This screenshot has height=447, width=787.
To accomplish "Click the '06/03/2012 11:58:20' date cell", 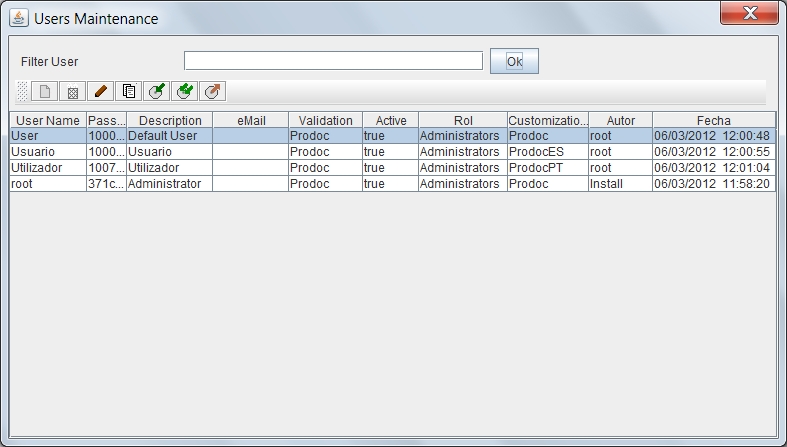I will [x=714, y=184].
